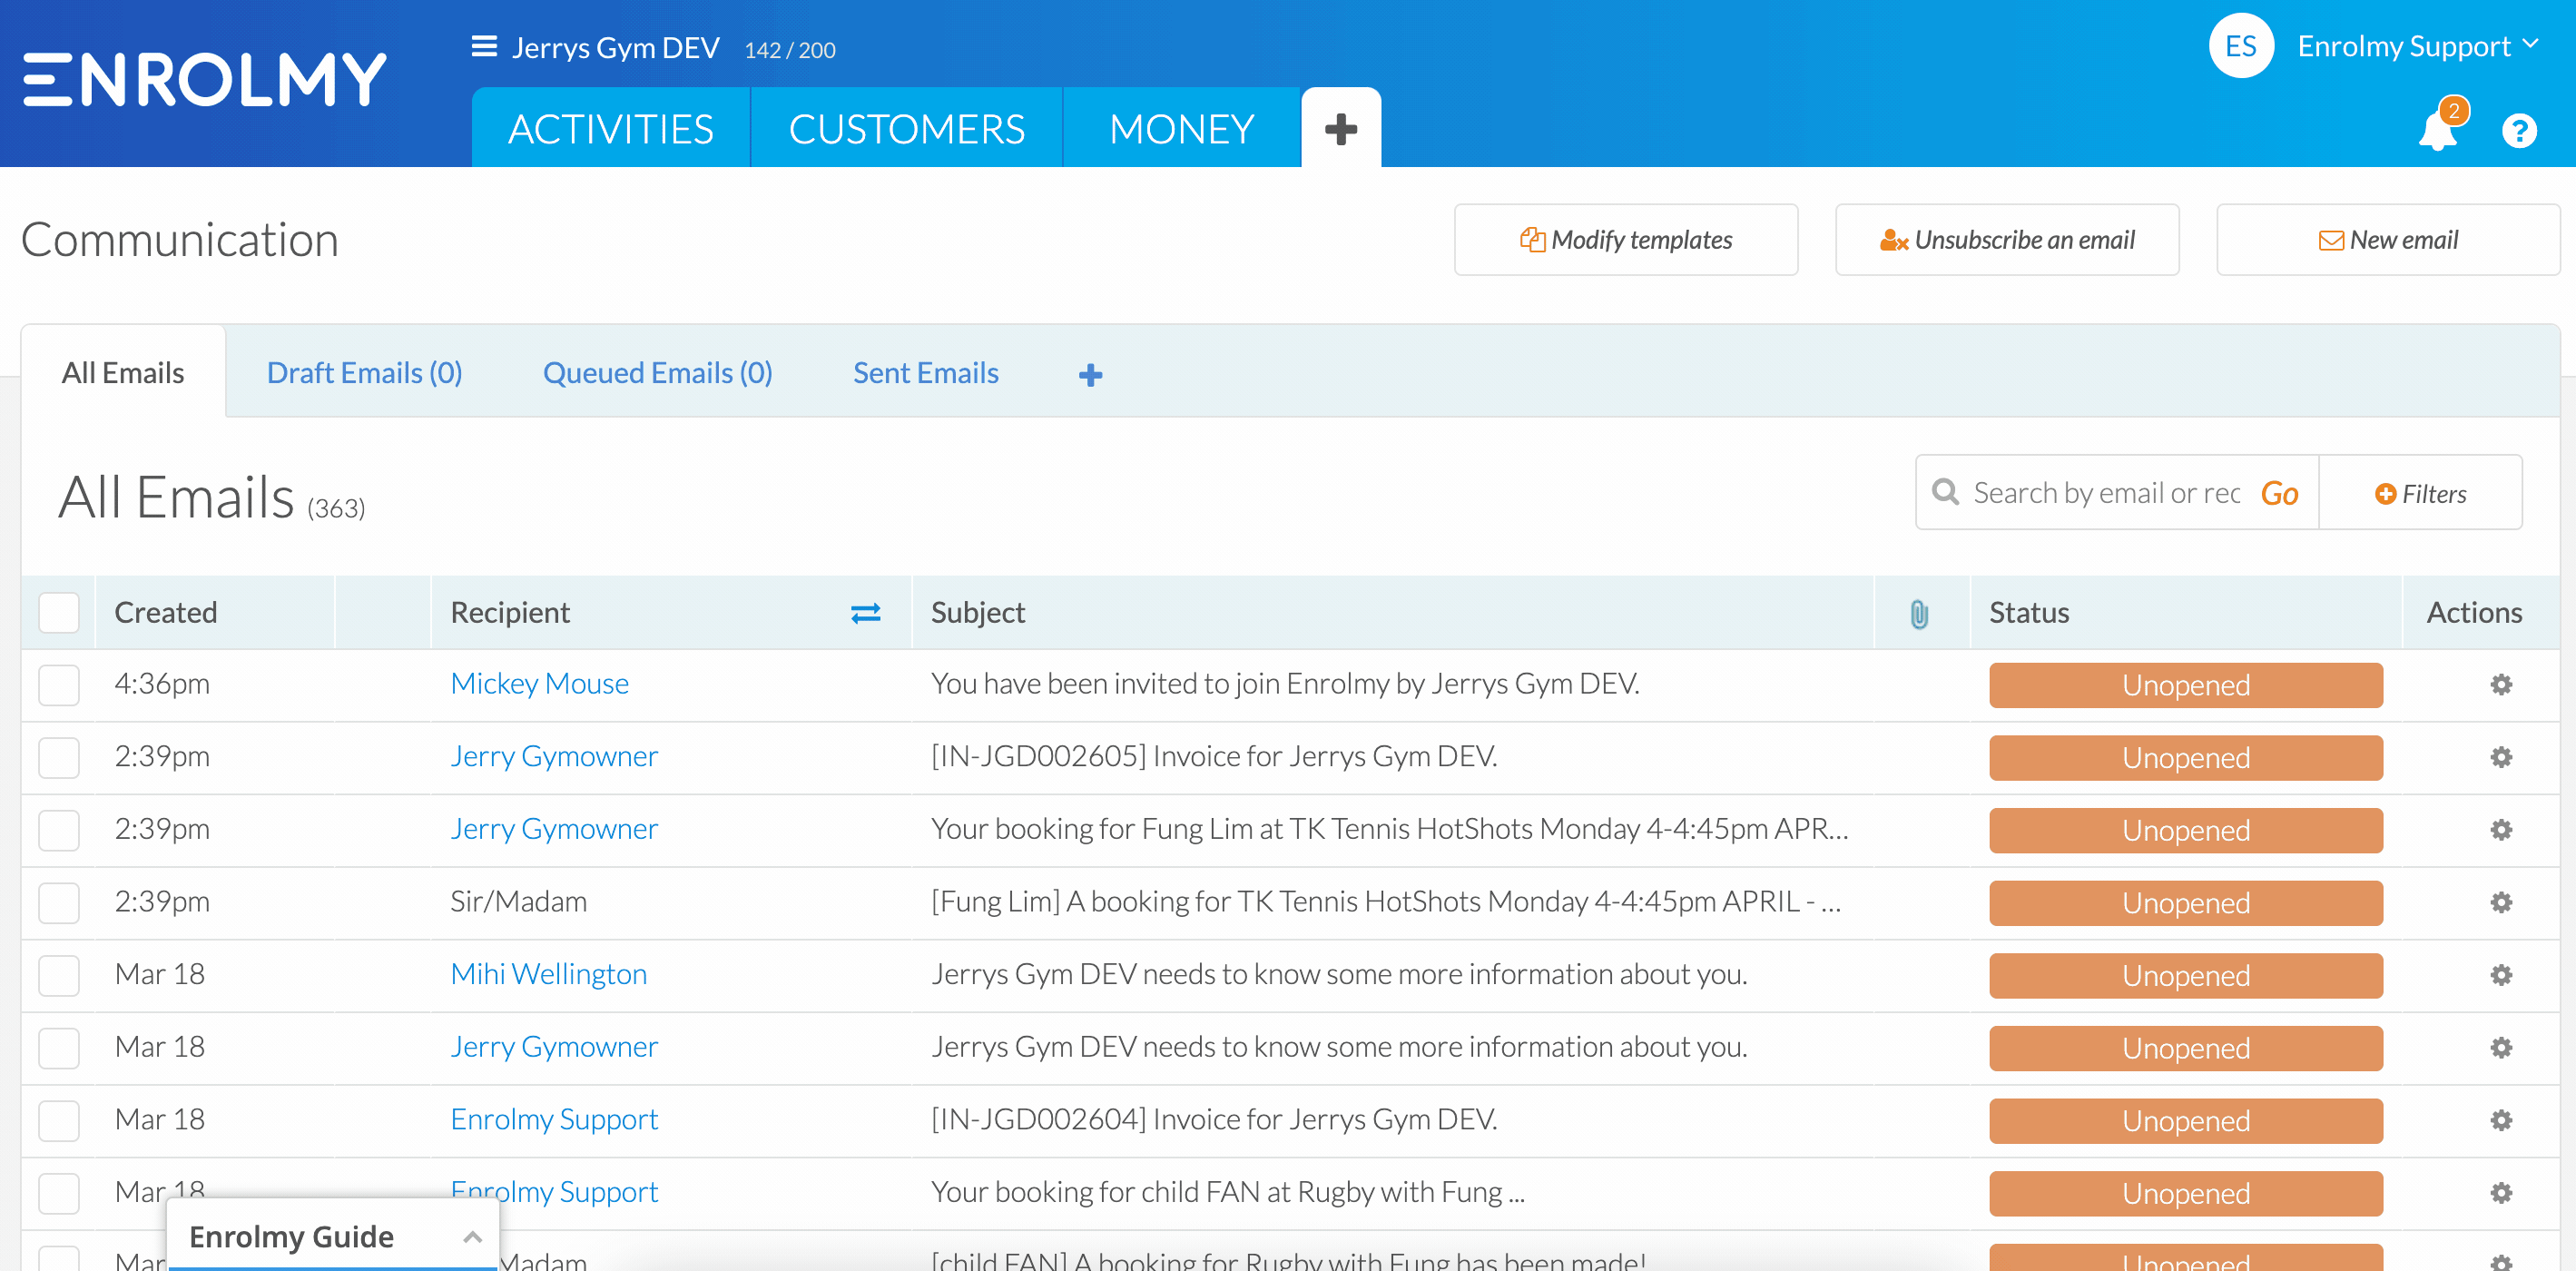The width and height of the screenshot is (2576, 1271).
Task: Select checkbox for the Sir/Madam 2:39pm row
Action: 59,903
